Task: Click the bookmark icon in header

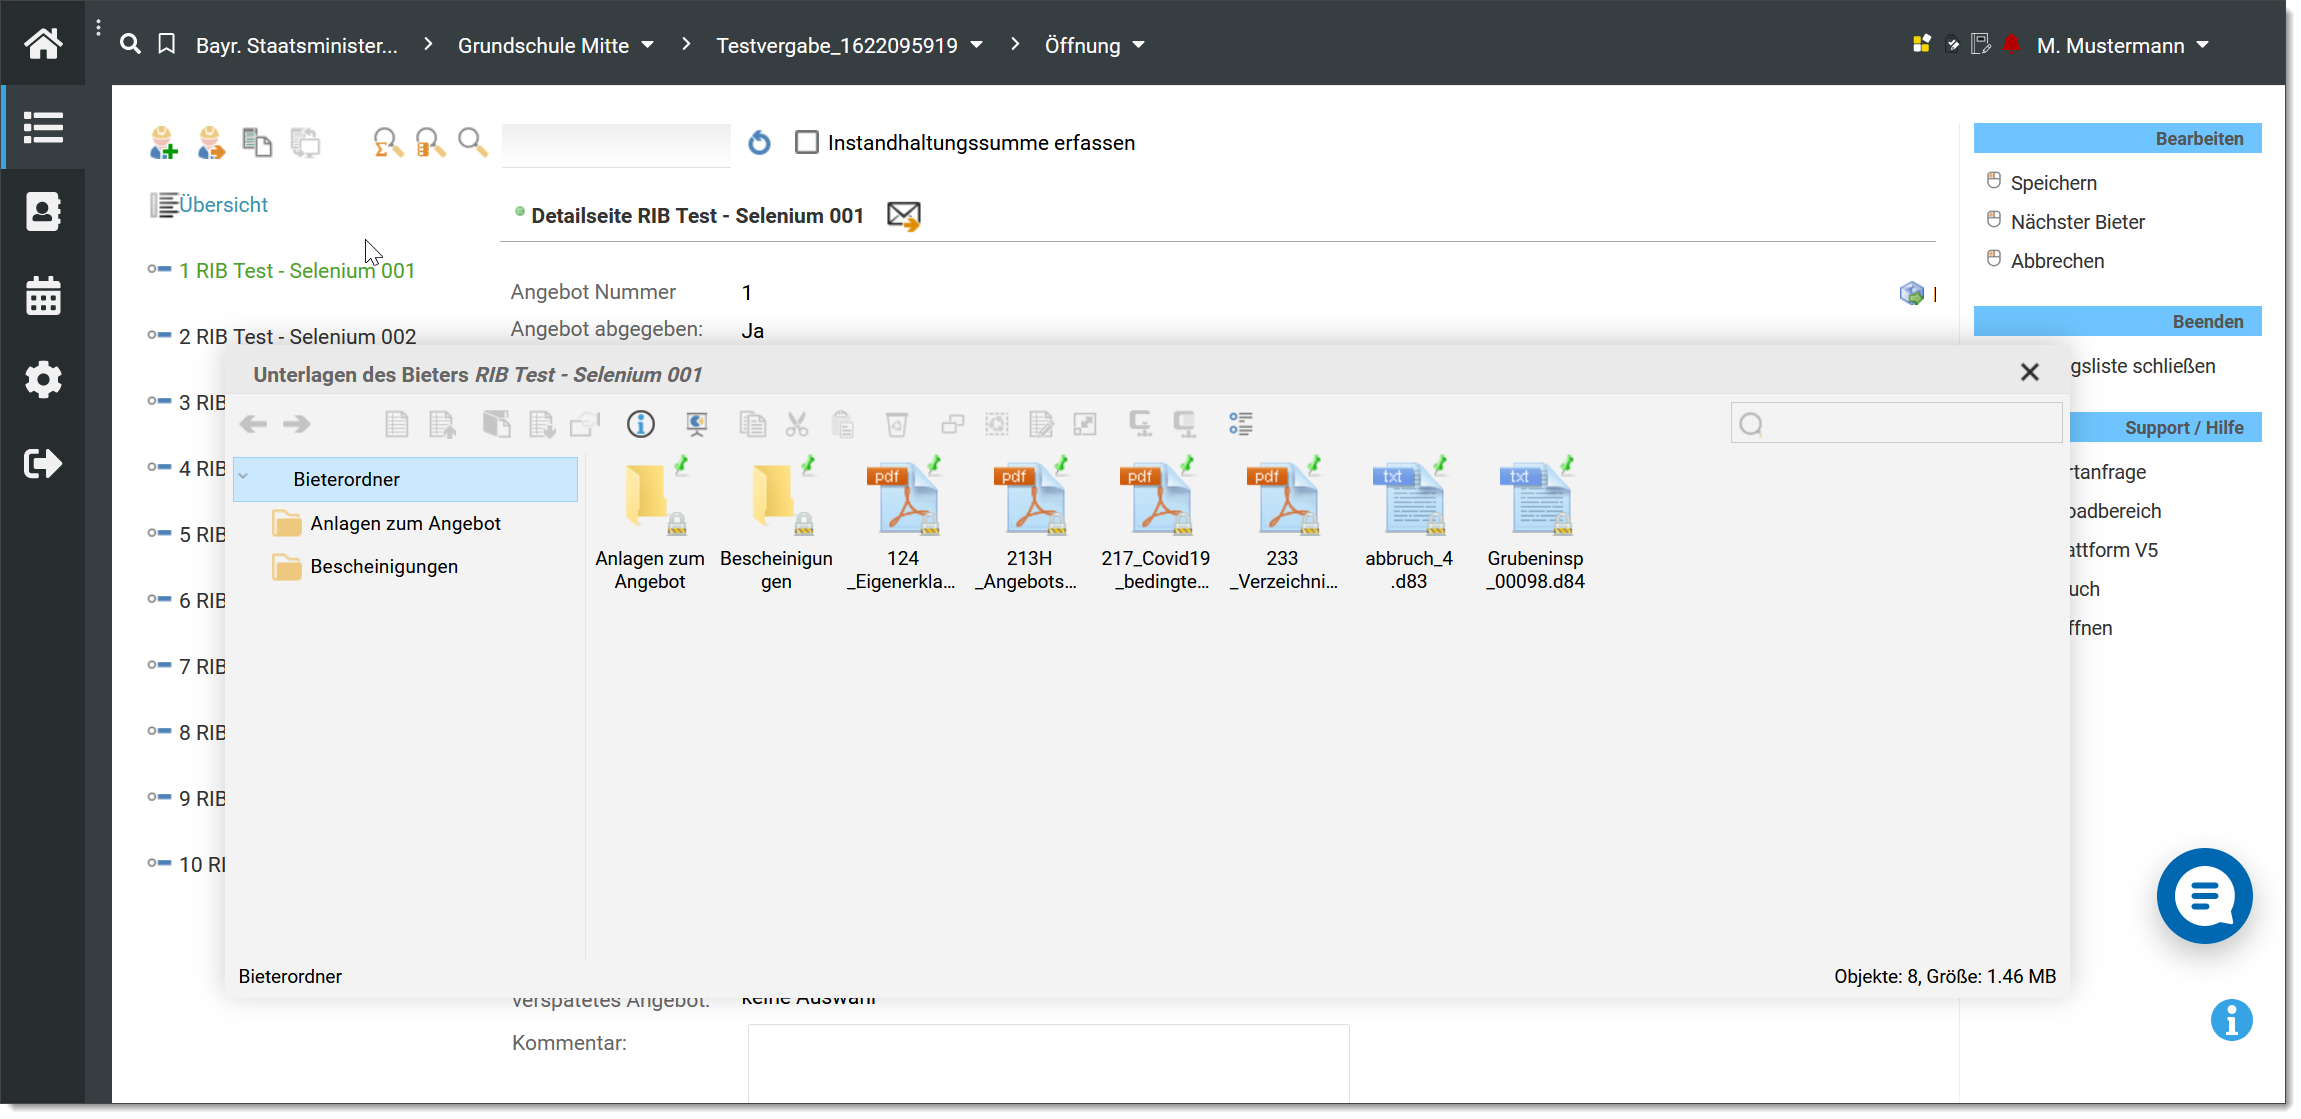Action: tap(167, 44)
